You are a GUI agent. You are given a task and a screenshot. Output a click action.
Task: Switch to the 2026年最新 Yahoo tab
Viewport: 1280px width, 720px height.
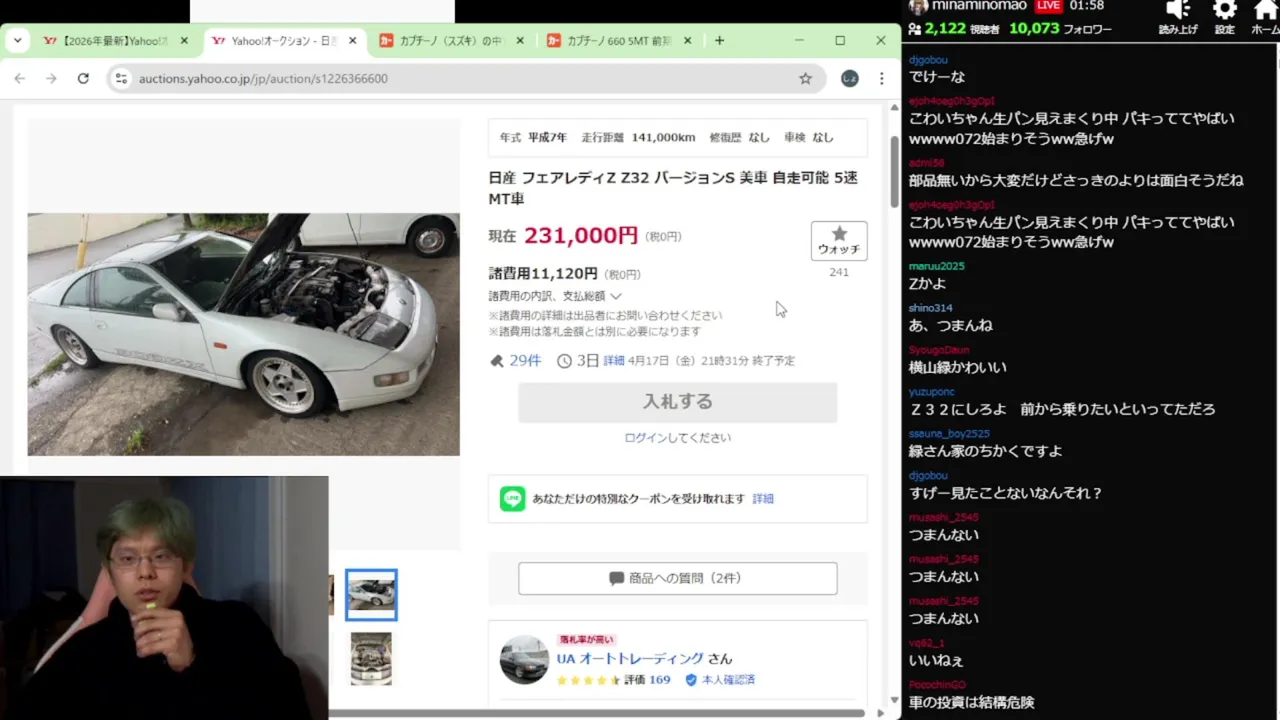click(x=115, y=41)
